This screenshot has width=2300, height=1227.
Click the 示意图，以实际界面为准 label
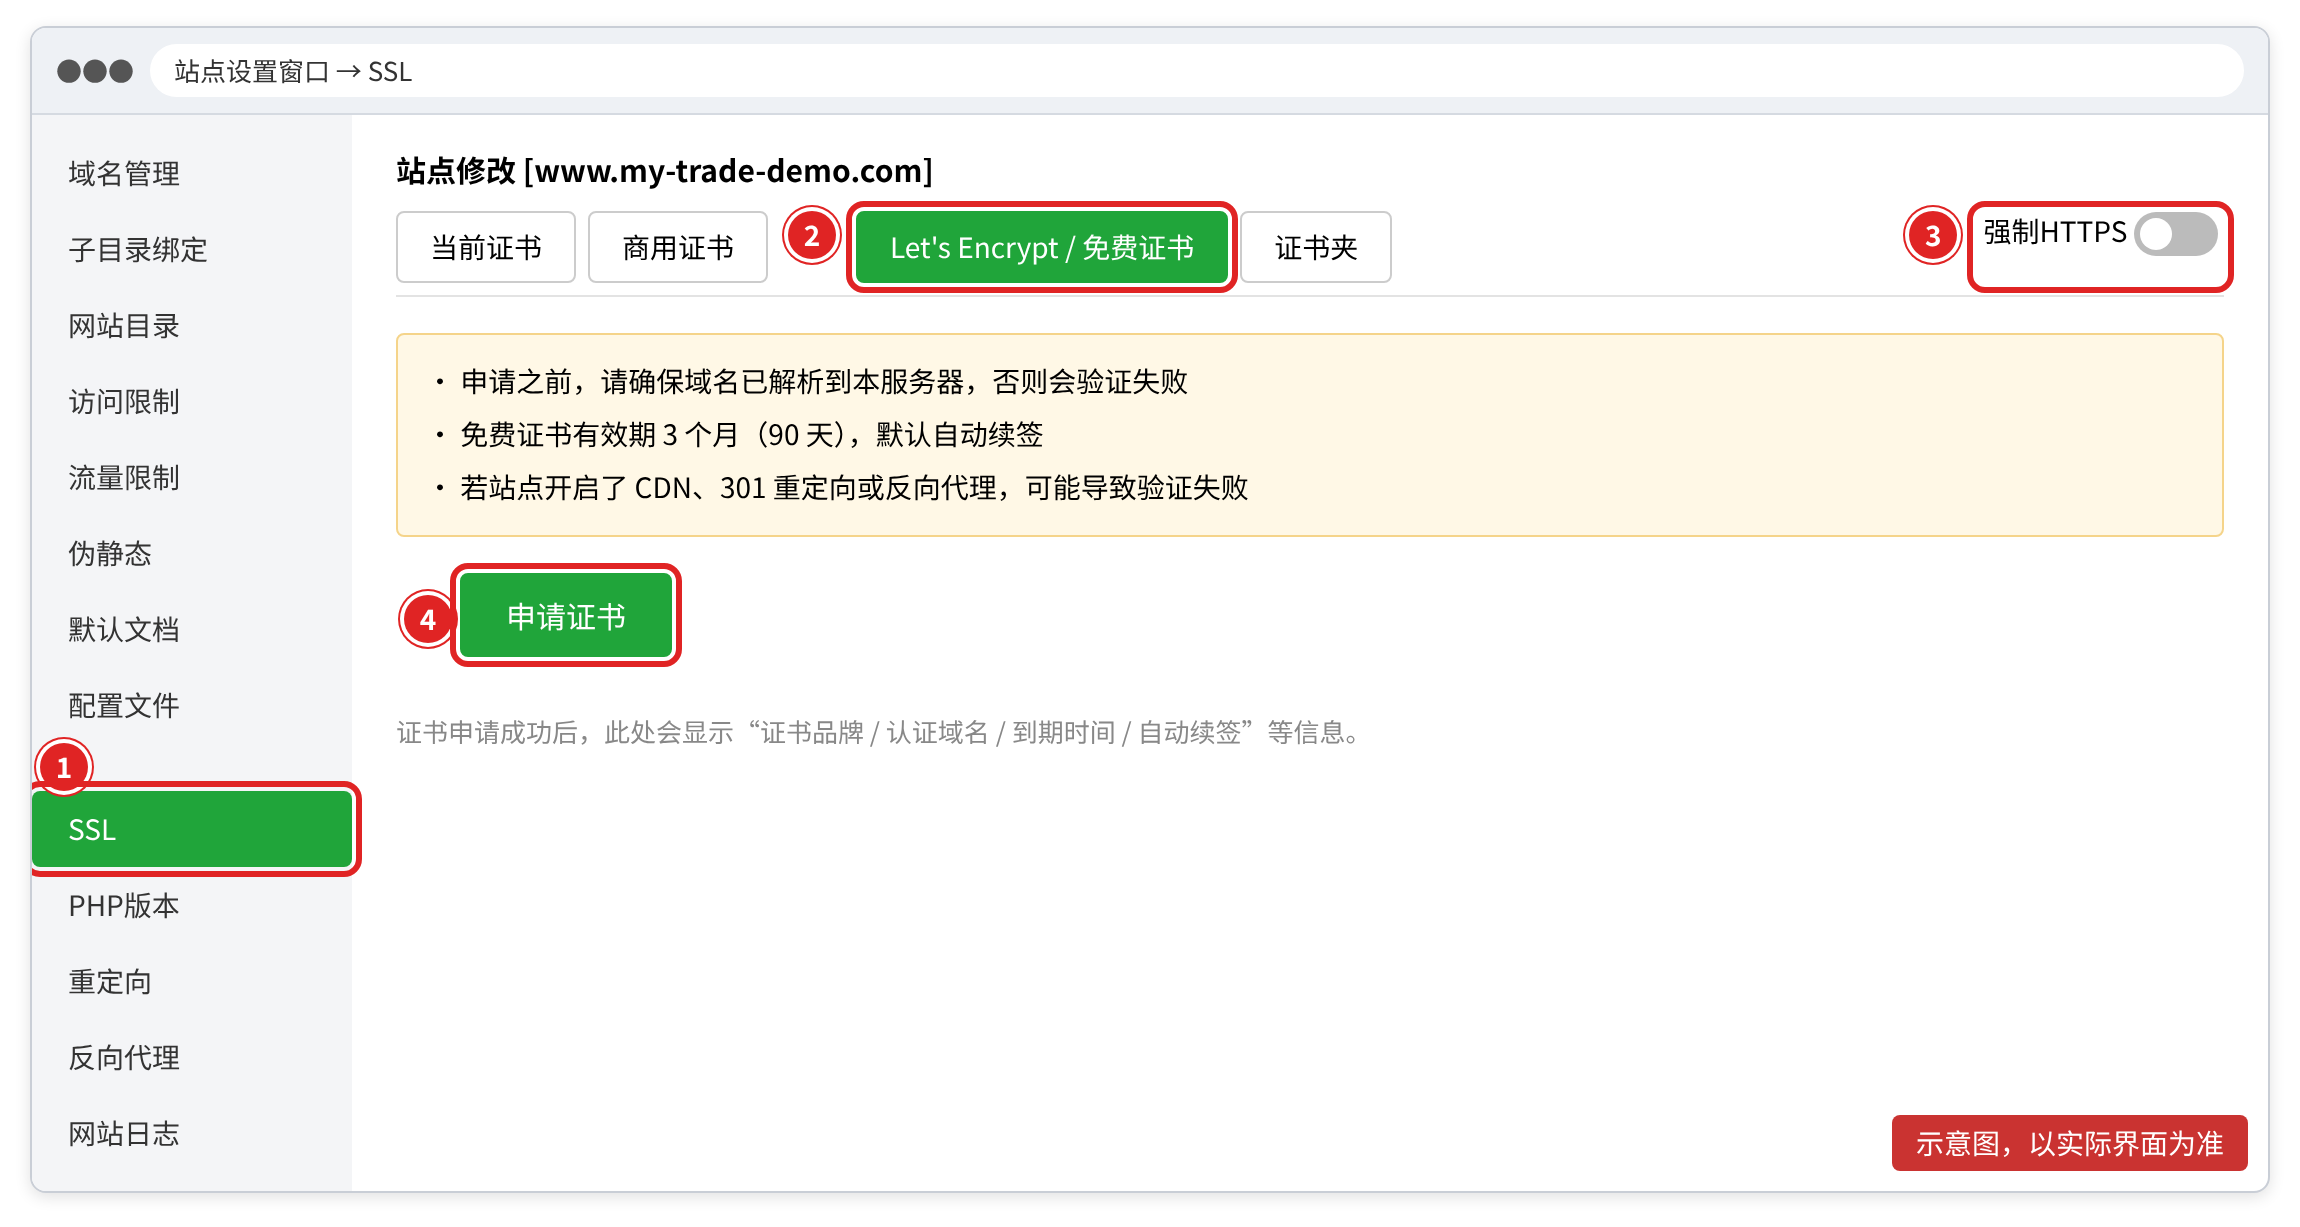tap(2069, 1143)
